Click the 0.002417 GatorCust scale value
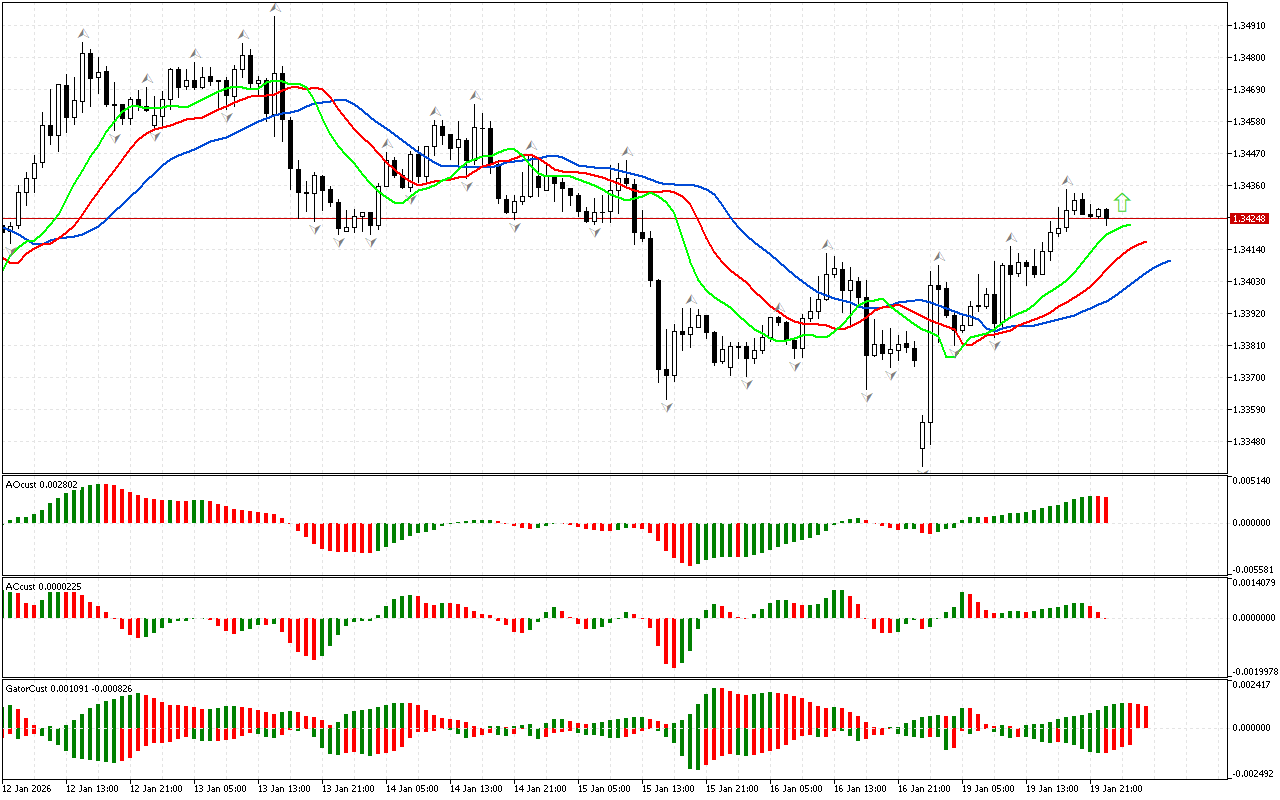The width and height of the screenshot is (1280, 800). click(1251, 685)
